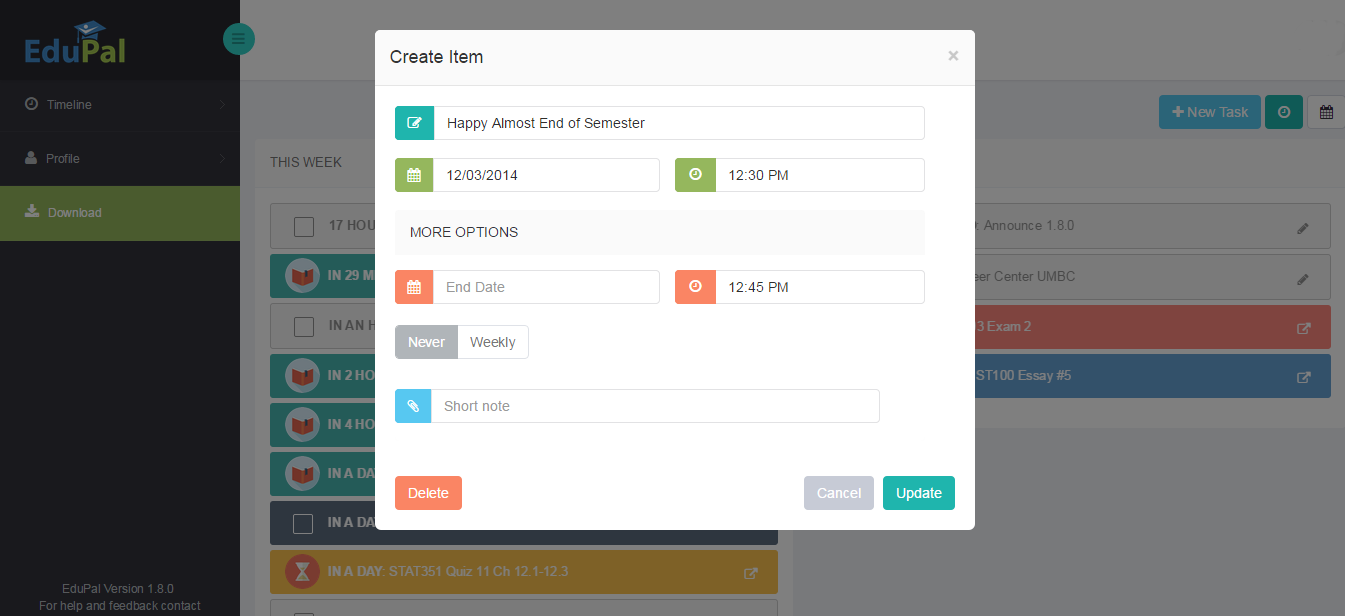The image size is (1345, 616).
Task: Click the Cancel button
Action: click(x=839, y=493)
